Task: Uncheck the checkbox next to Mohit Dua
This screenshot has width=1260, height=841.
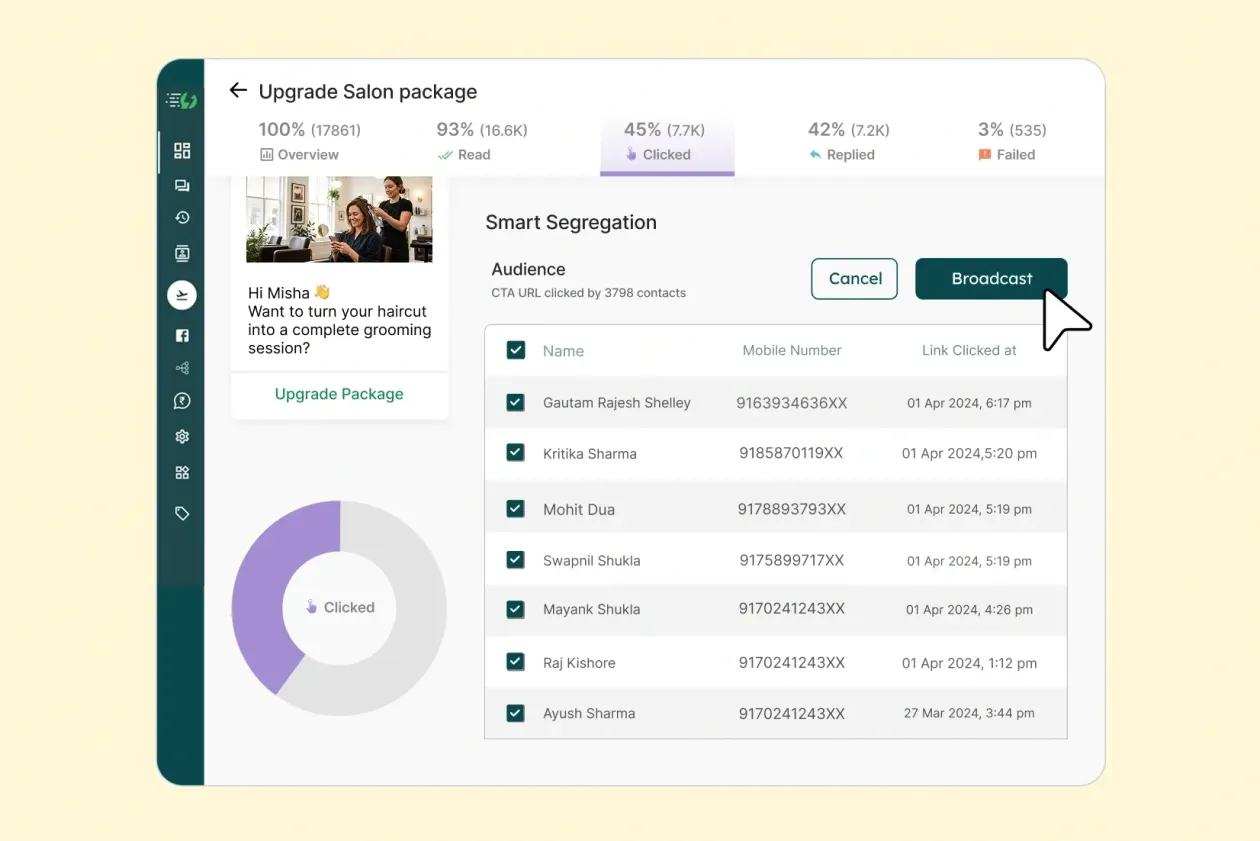Action: [x=515, y=508]
